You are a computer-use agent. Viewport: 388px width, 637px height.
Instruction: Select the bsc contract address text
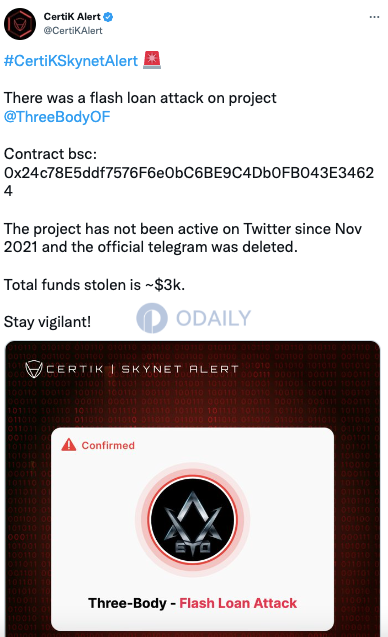point(189,182)
